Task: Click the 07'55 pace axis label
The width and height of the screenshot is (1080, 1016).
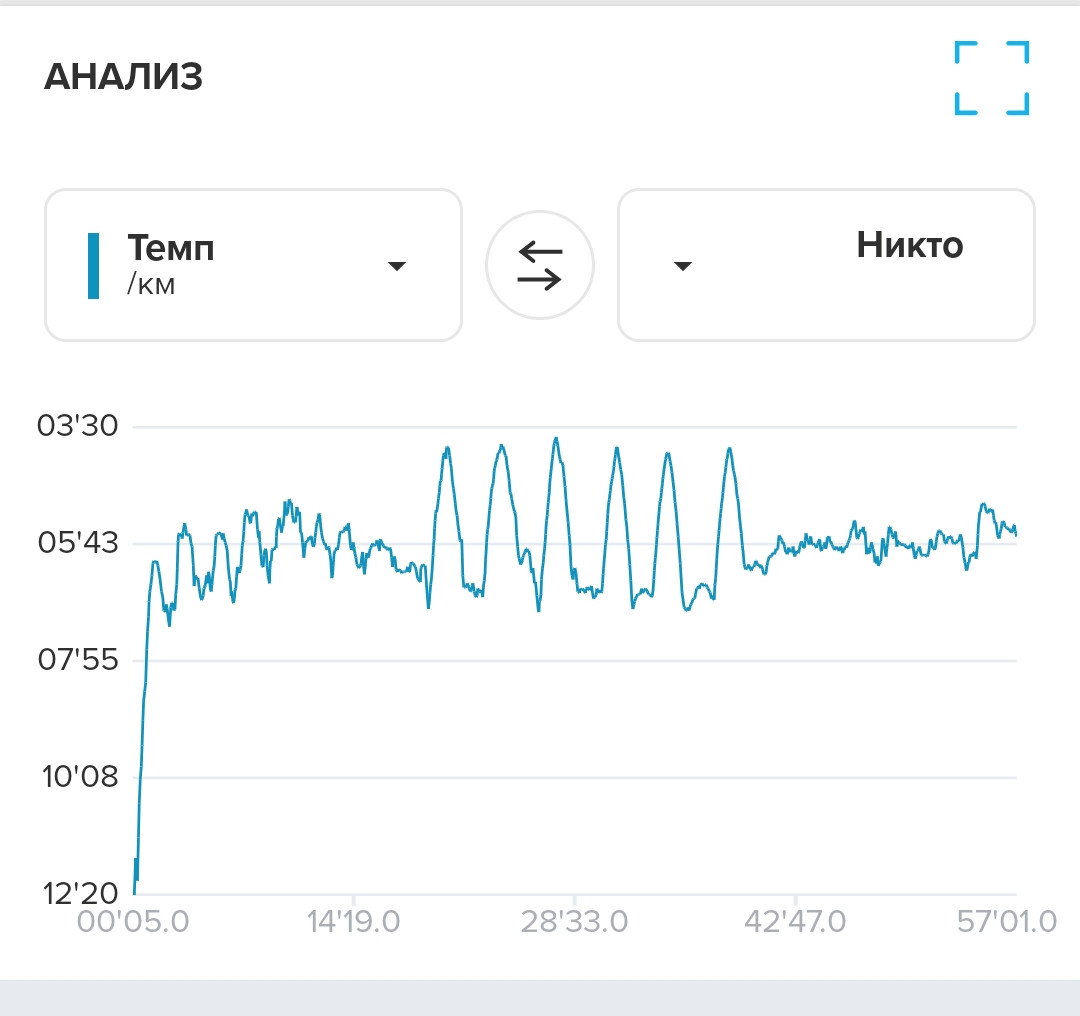Action: point(78,660)
